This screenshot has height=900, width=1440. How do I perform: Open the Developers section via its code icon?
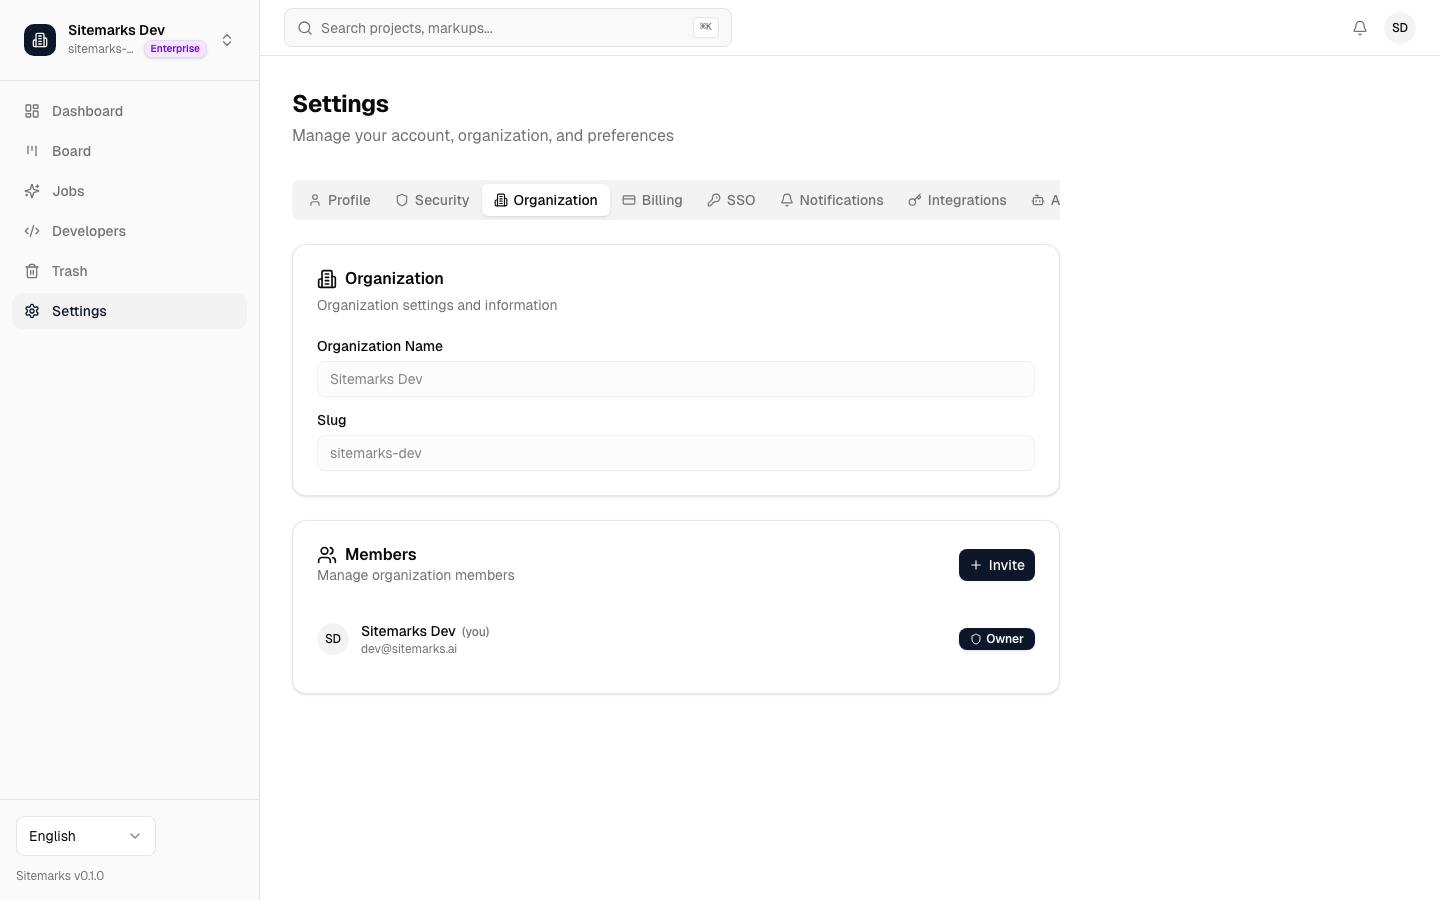coord(31,231)
